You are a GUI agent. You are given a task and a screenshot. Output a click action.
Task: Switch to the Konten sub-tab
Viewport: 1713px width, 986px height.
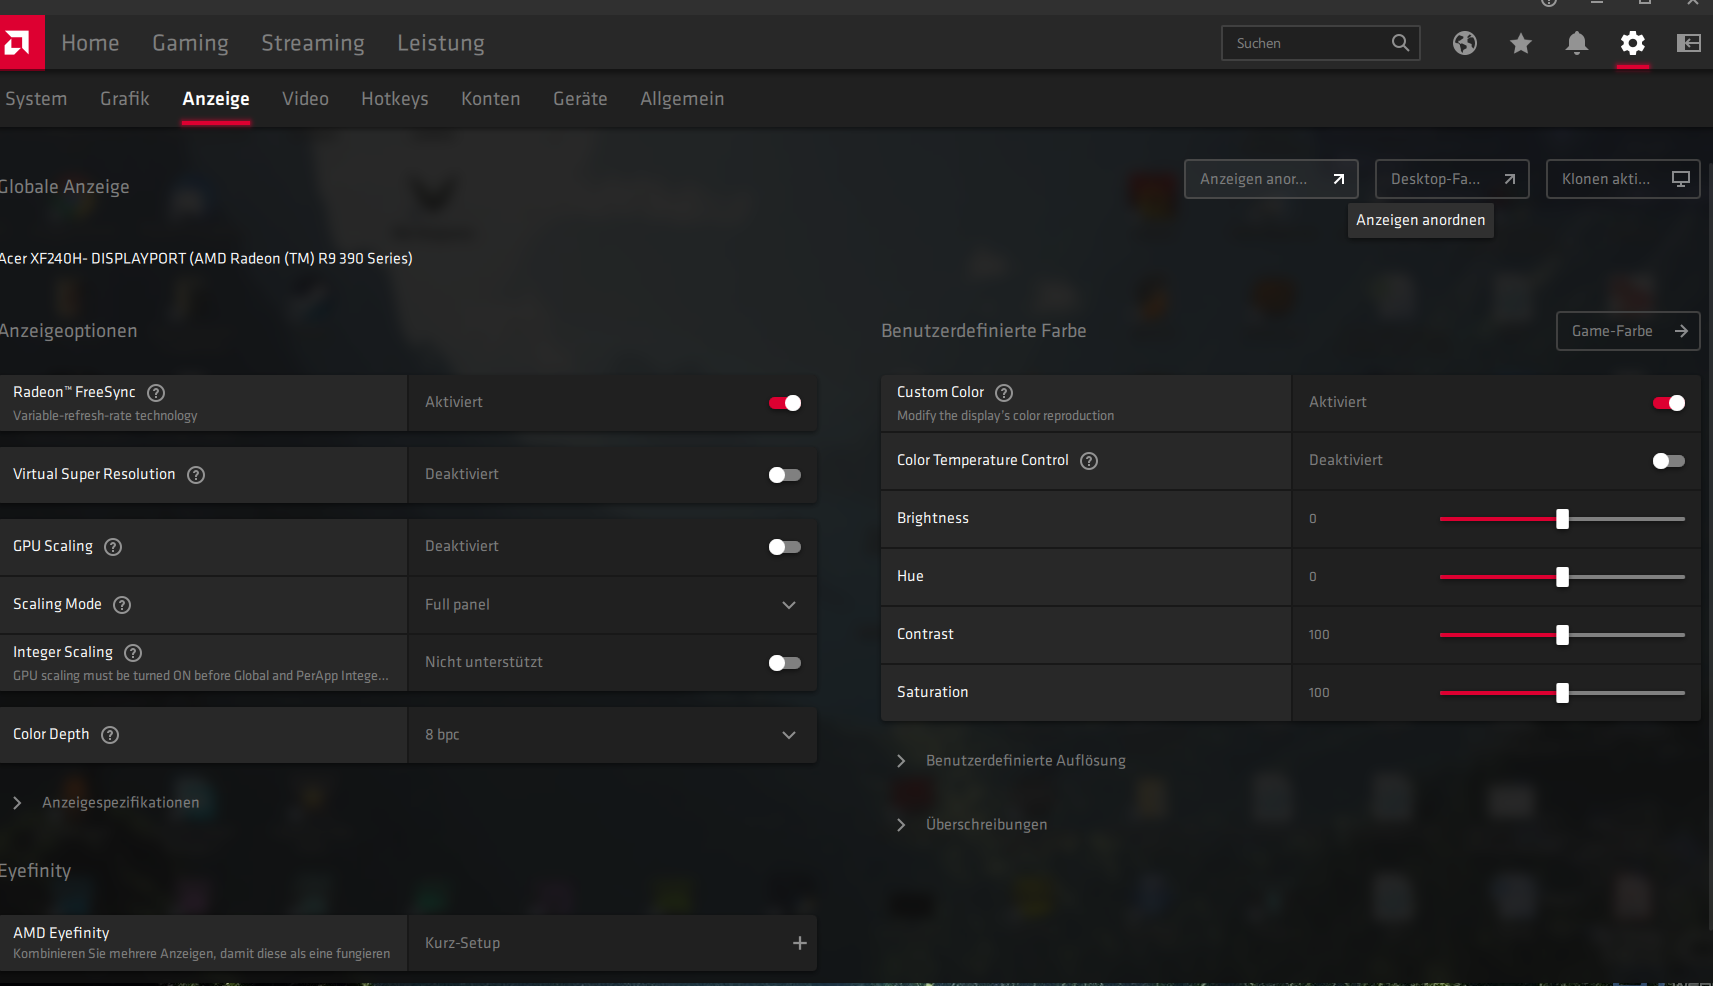490,99
